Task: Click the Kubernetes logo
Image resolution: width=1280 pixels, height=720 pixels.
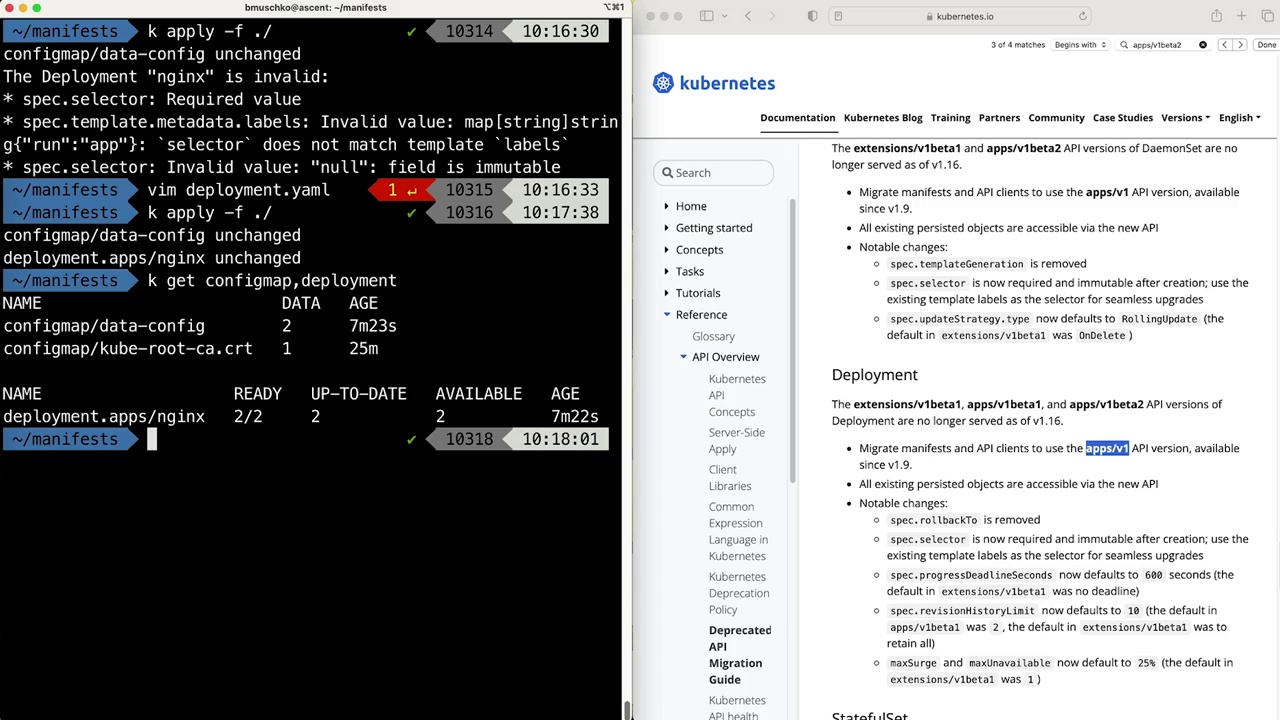Action: pos(714,83)
